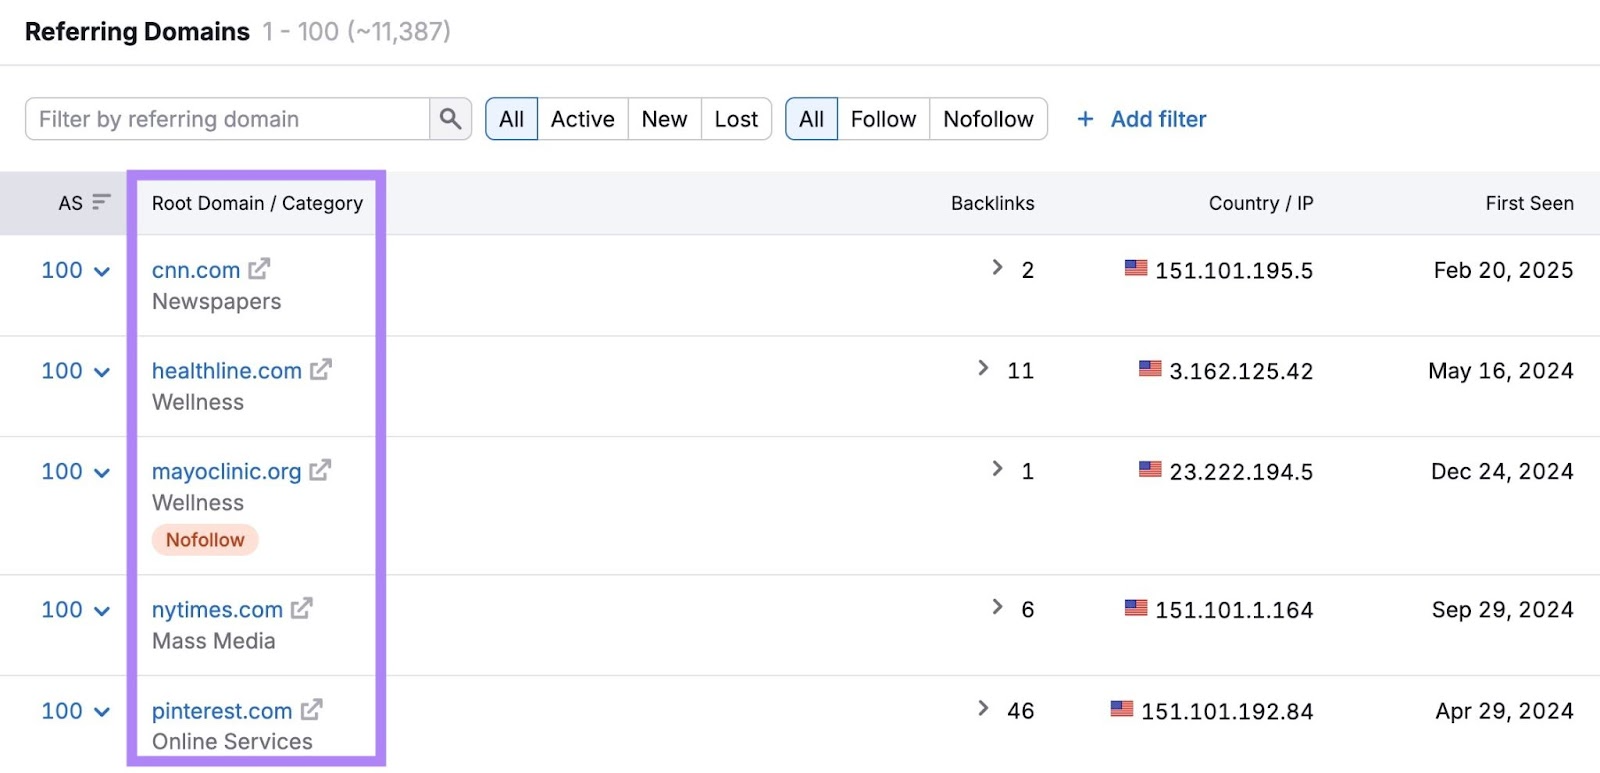Open healthline.com external link icon
This screenshot has width=1600, height=773.
320,370
